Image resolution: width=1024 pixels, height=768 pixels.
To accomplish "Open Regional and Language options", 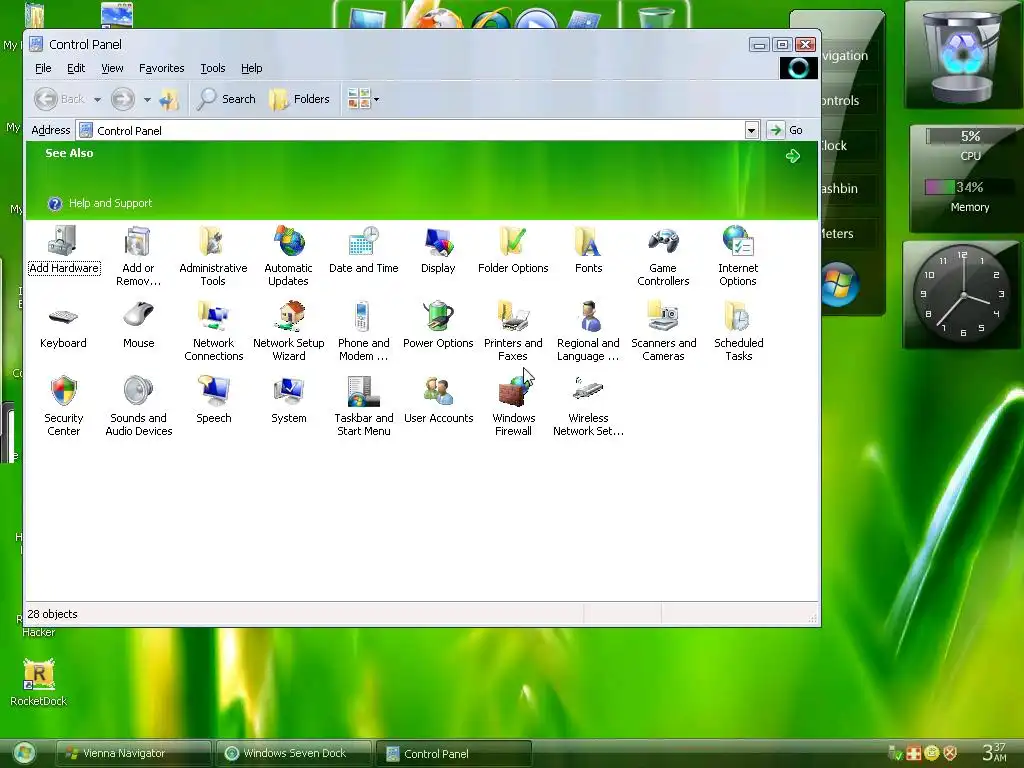I will pos(588,331).
